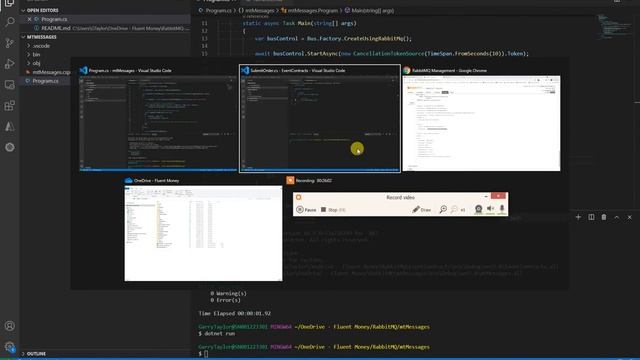Open the Accounts menu icon

[x=9, y=326]
